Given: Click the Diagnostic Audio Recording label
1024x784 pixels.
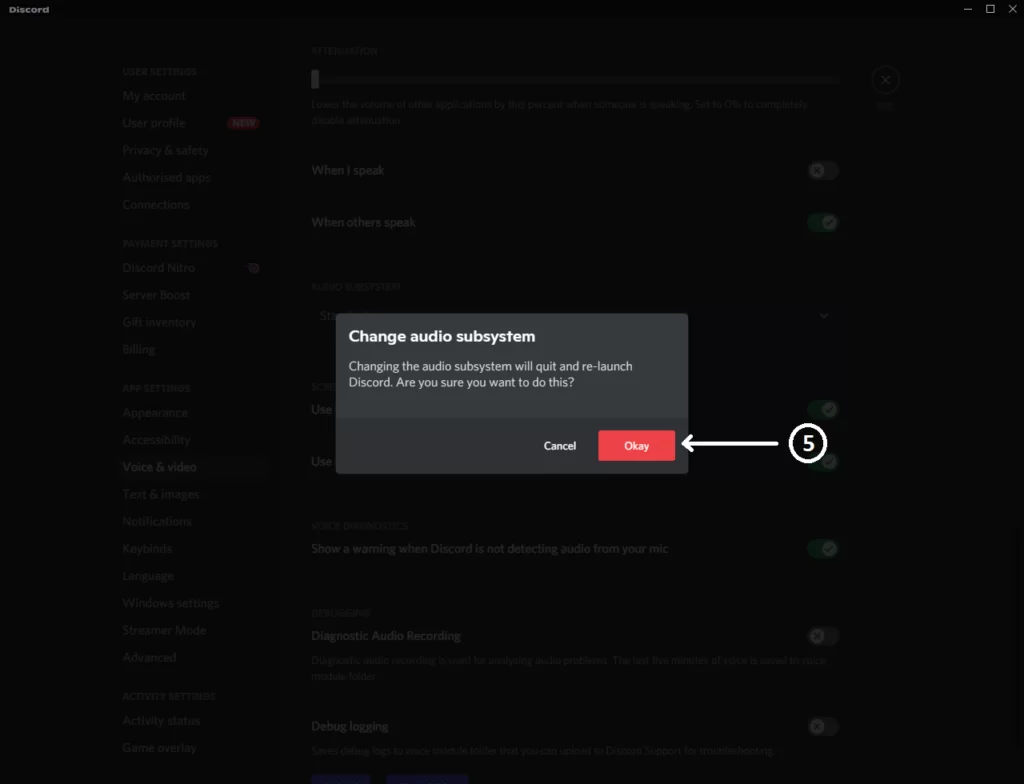Looking at the screenshot, I should point(385,636).
